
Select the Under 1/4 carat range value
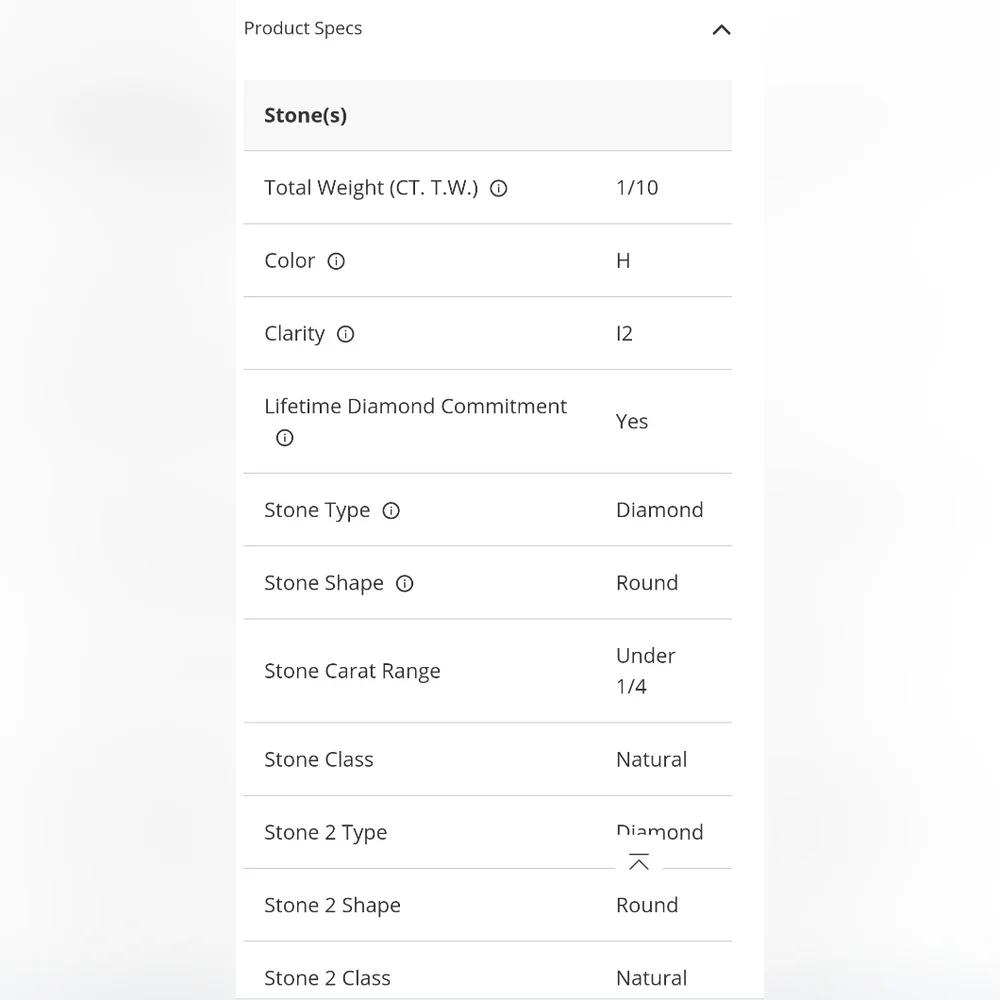click(645, 671)
